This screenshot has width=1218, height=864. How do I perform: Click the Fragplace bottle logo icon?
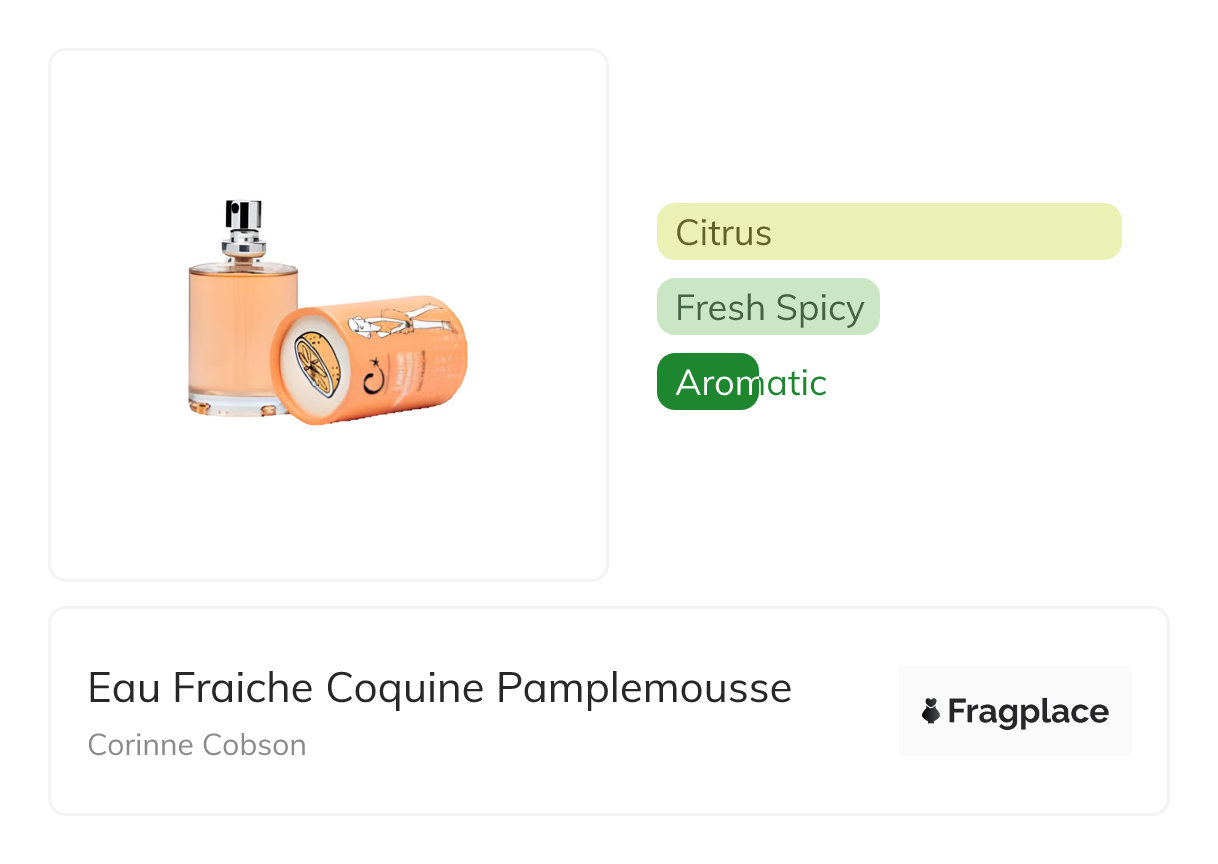931,712
